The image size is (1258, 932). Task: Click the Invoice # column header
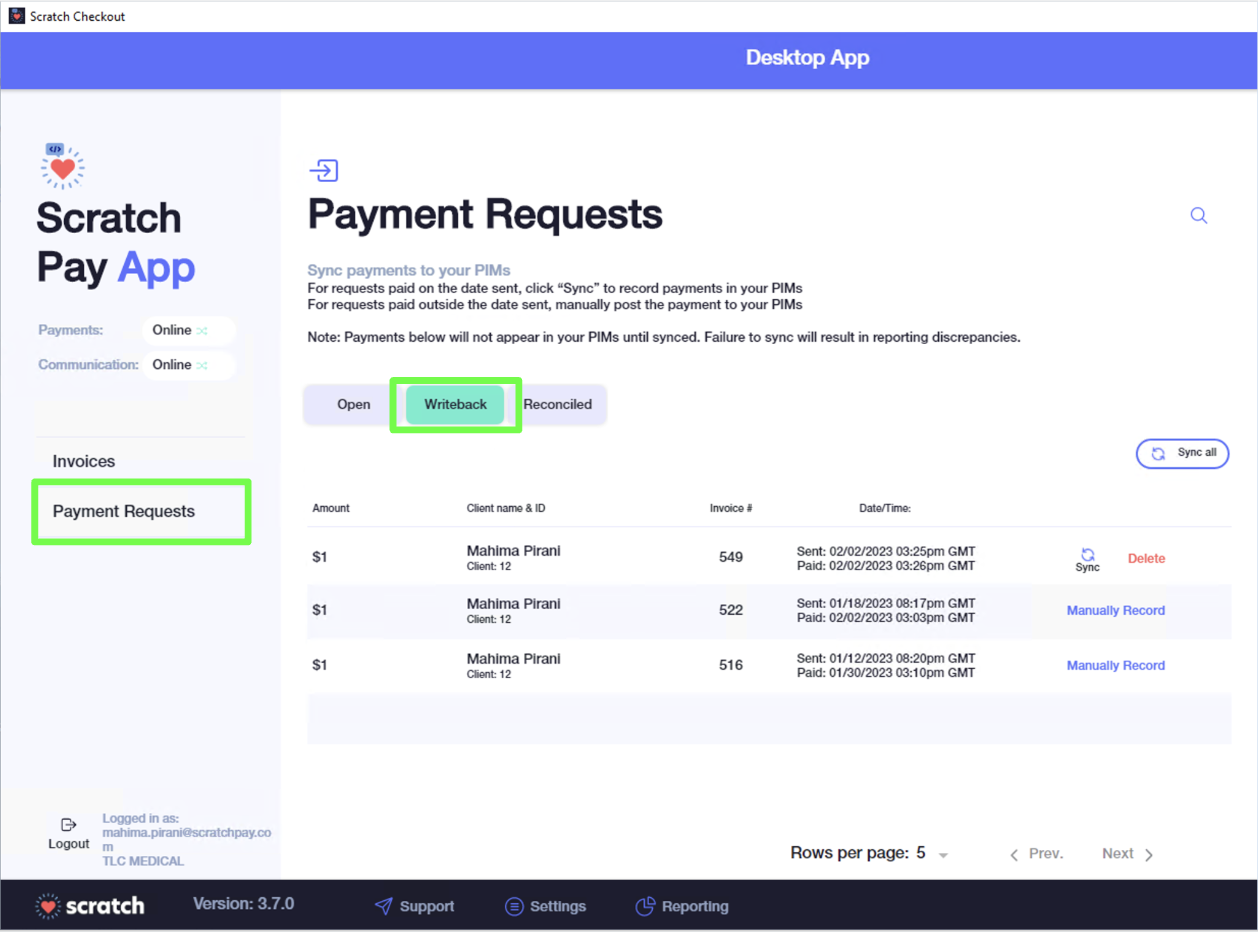click(731, 508)
